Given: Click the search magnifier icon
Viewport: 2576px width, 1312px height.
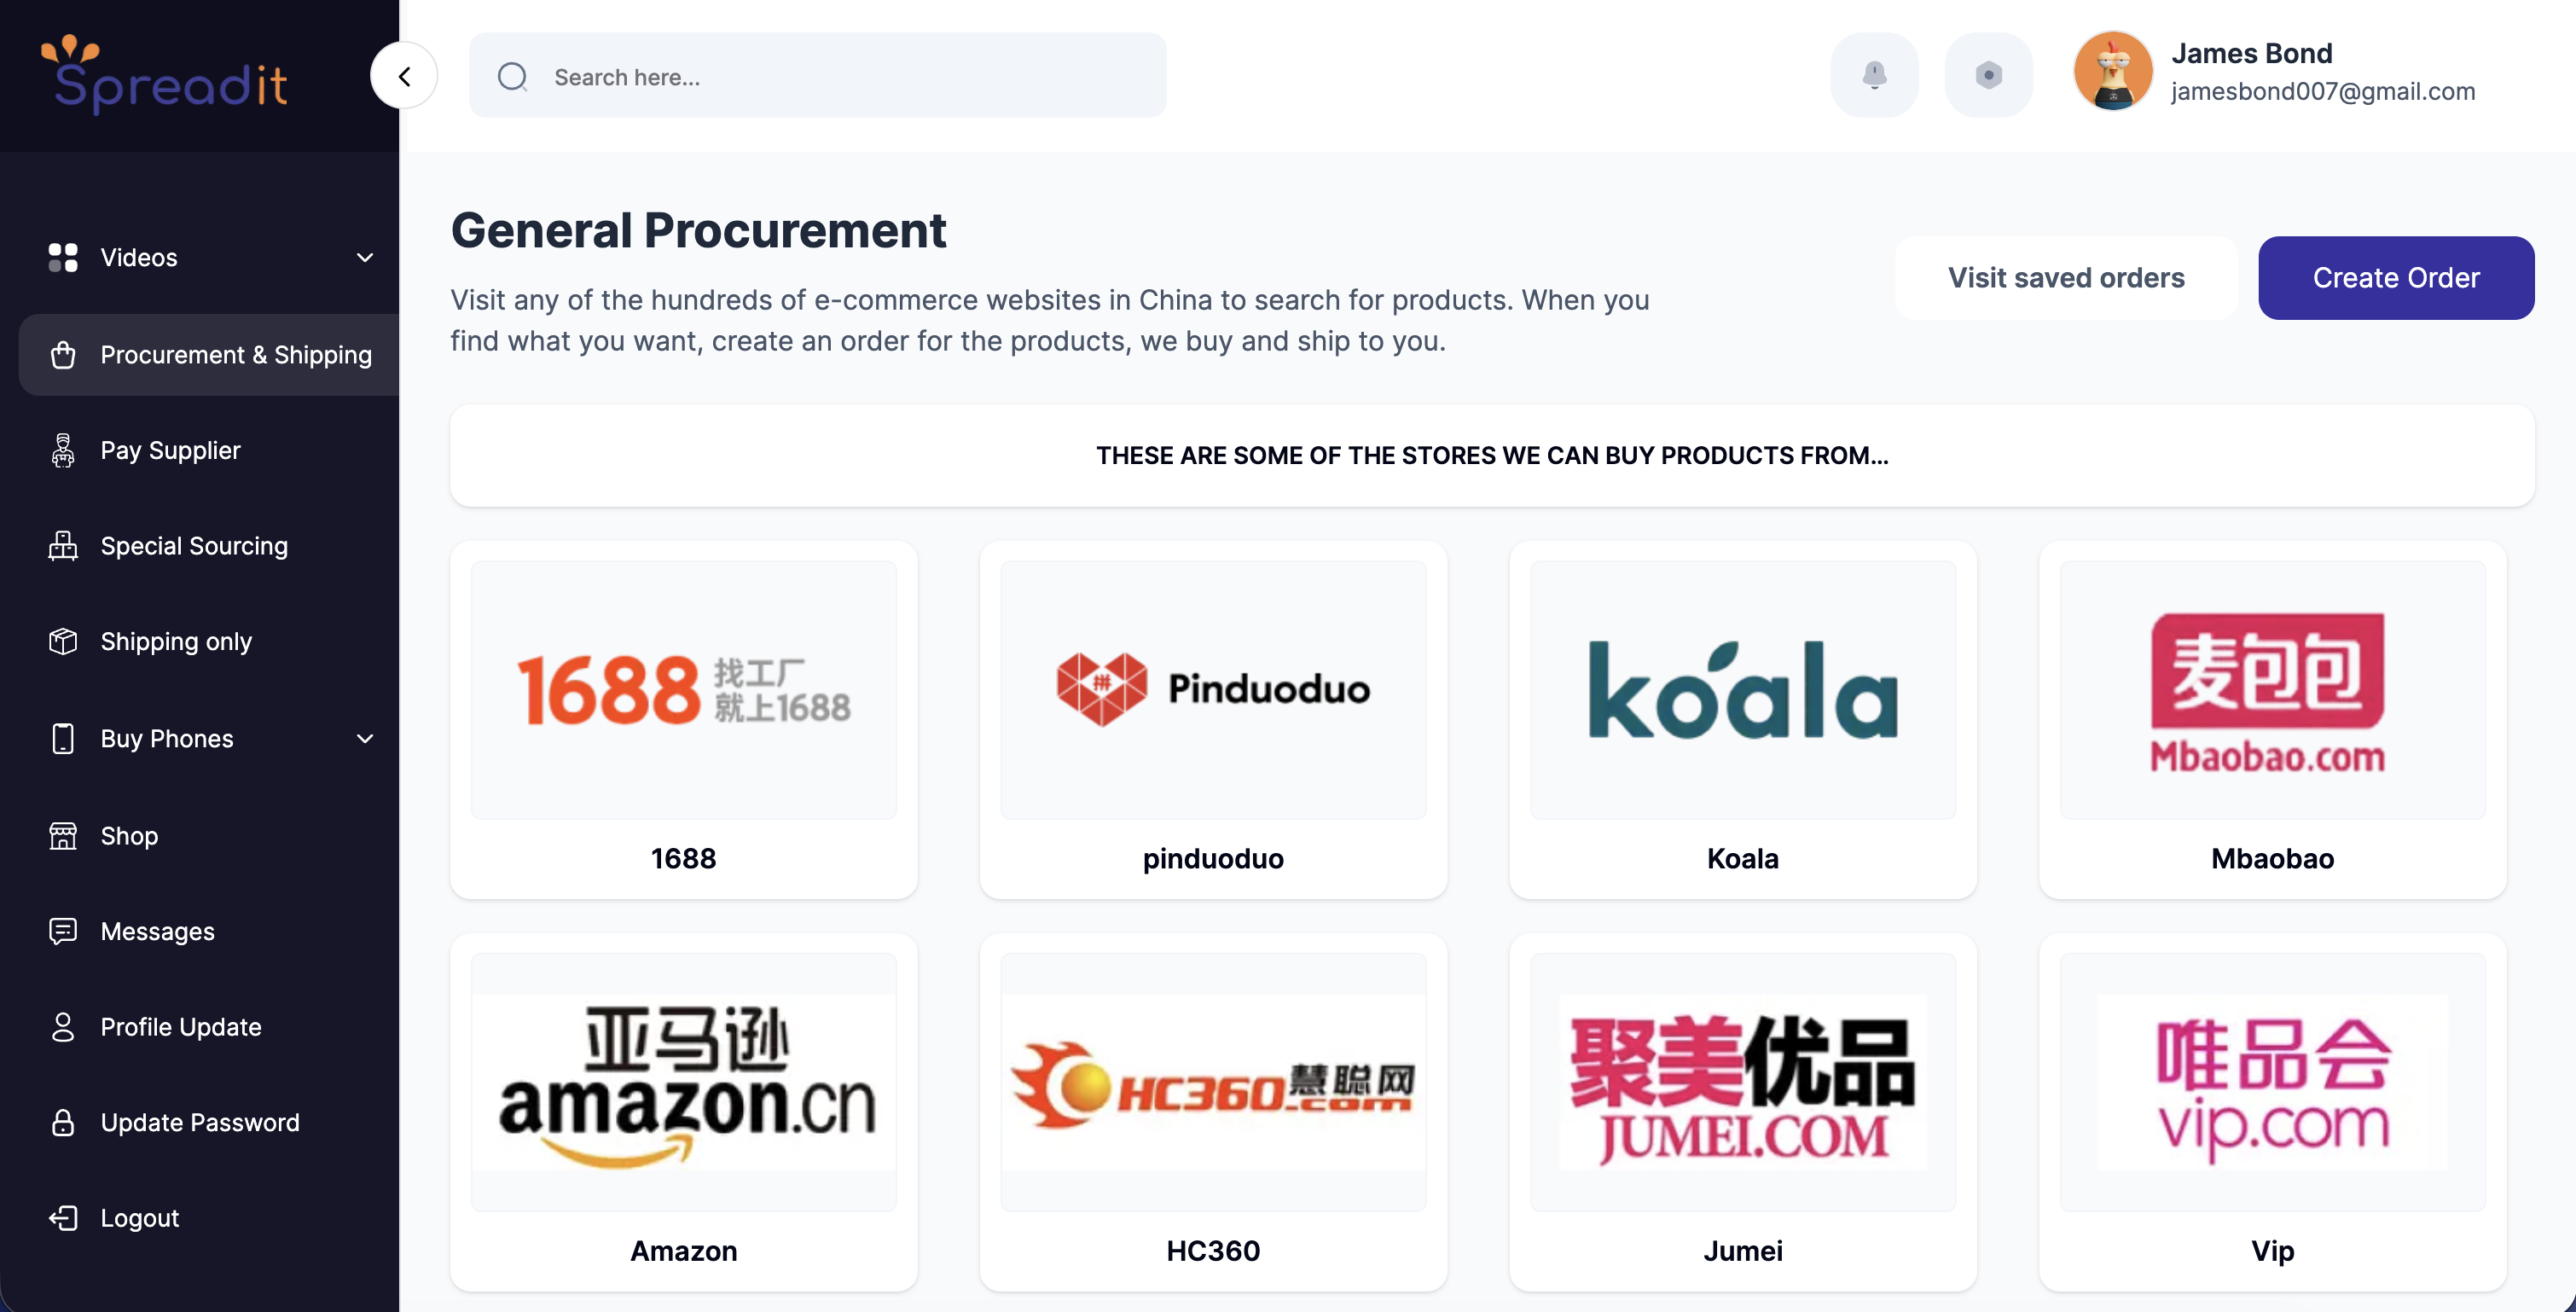Looking at the screenshot, I should point(512,77).
